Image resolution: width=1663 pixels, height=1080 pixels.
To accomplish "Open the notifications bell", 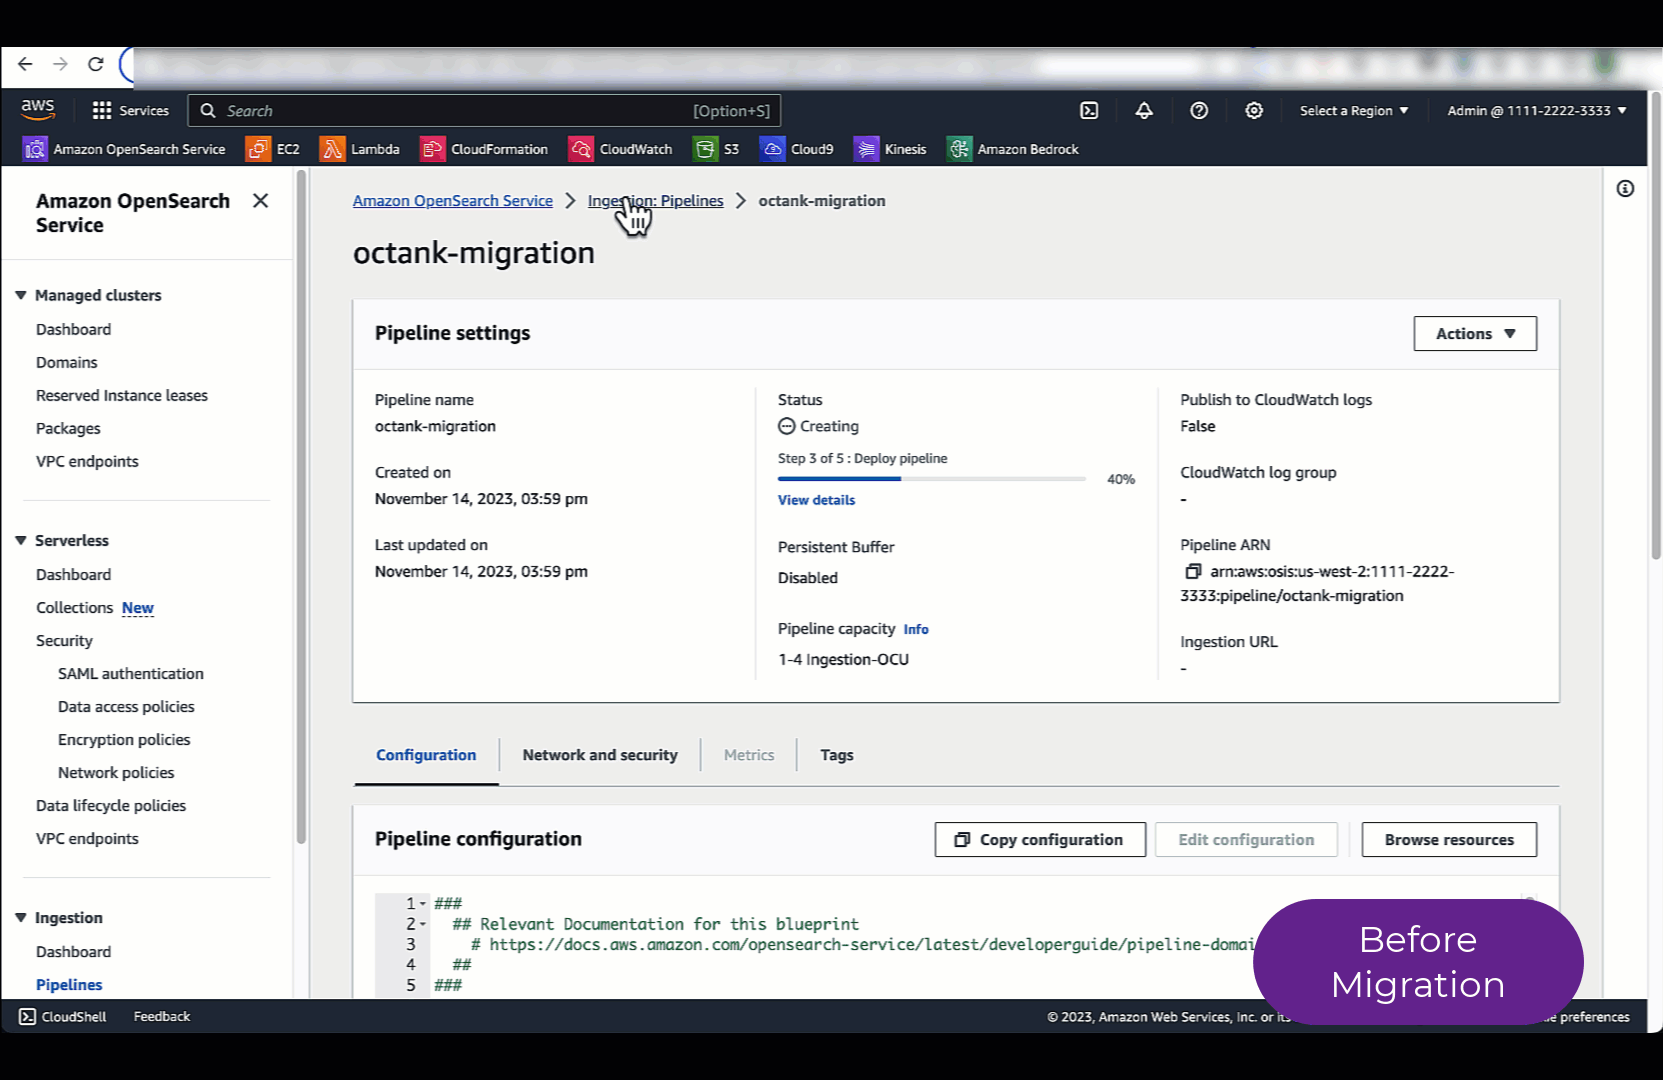I will [x=1144, y=111].
